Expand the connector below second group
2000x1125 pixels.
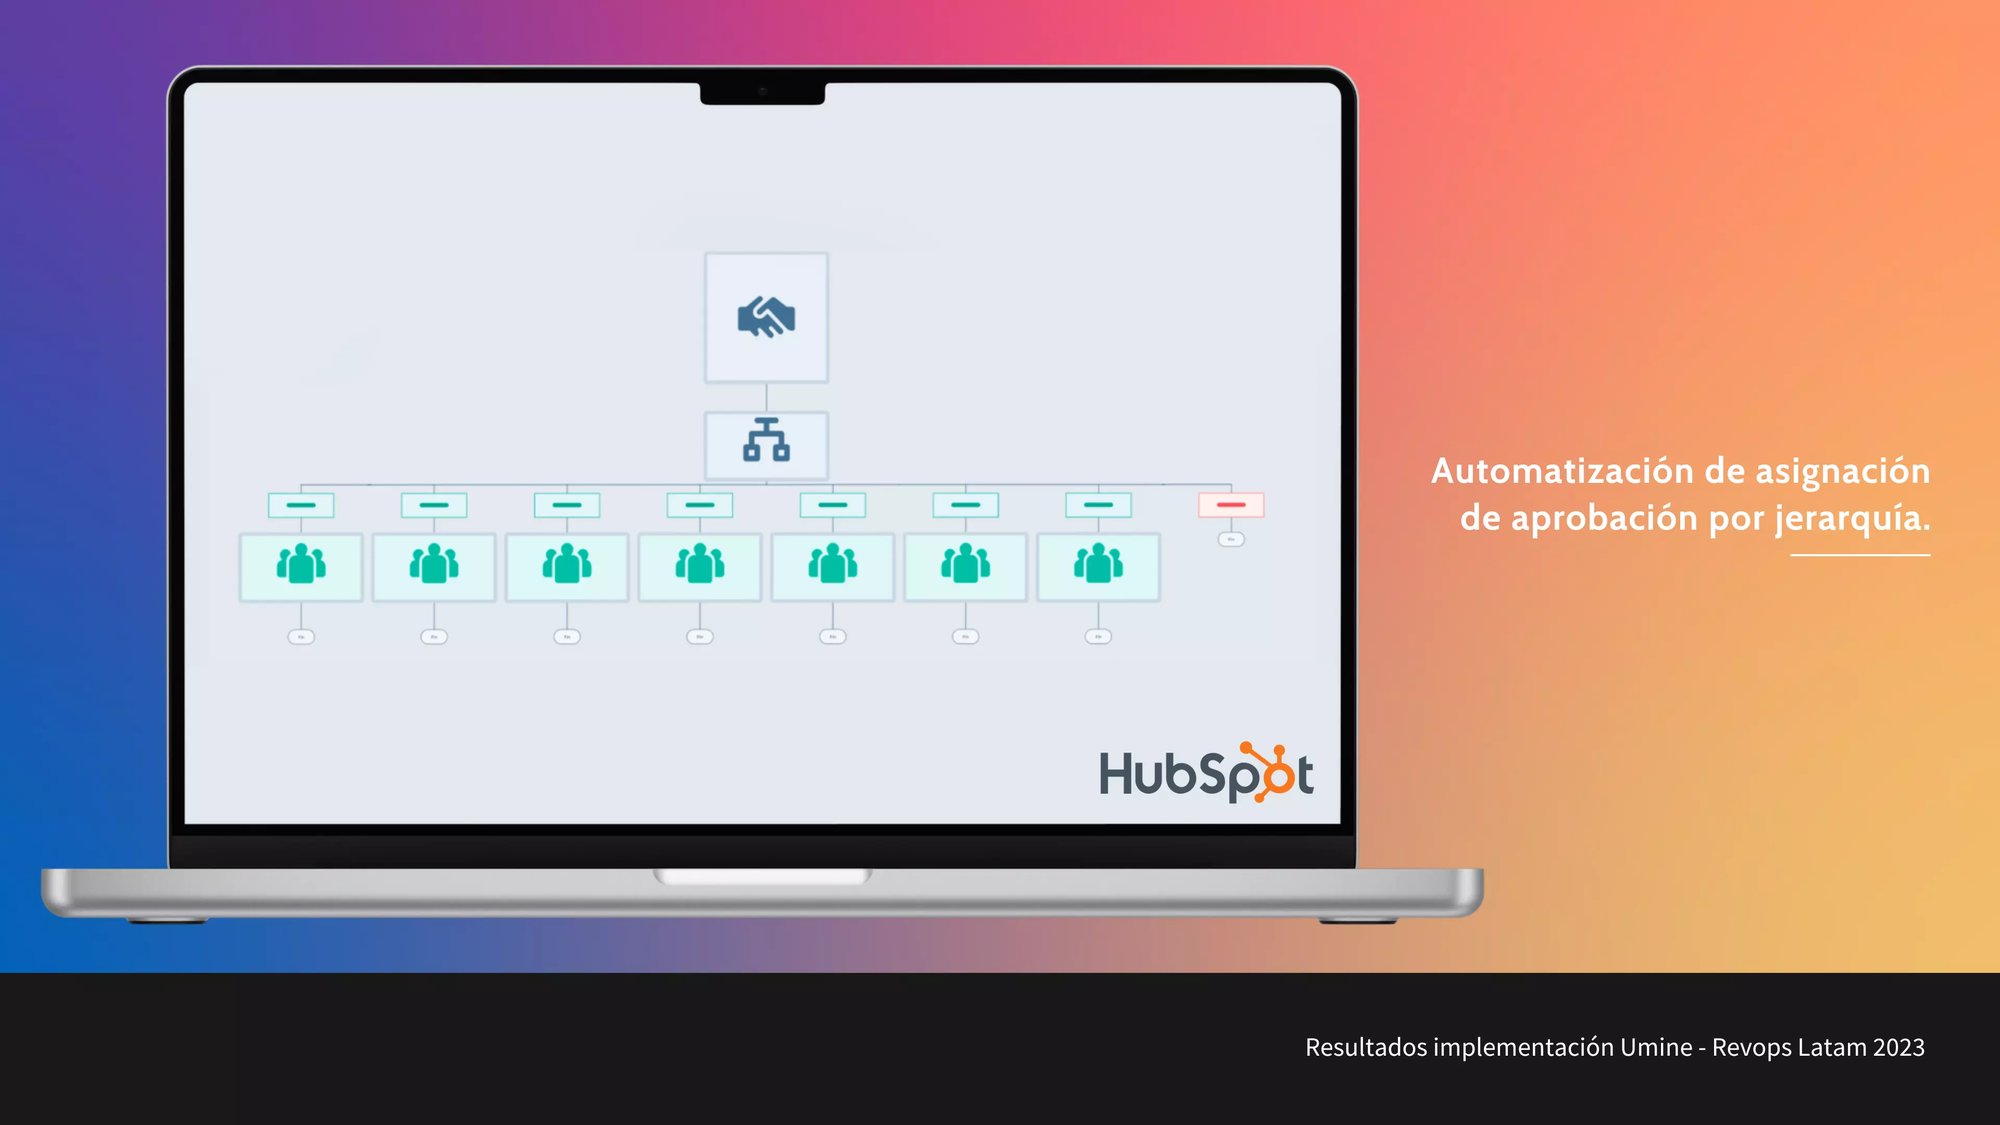click(x=433, y=636)
